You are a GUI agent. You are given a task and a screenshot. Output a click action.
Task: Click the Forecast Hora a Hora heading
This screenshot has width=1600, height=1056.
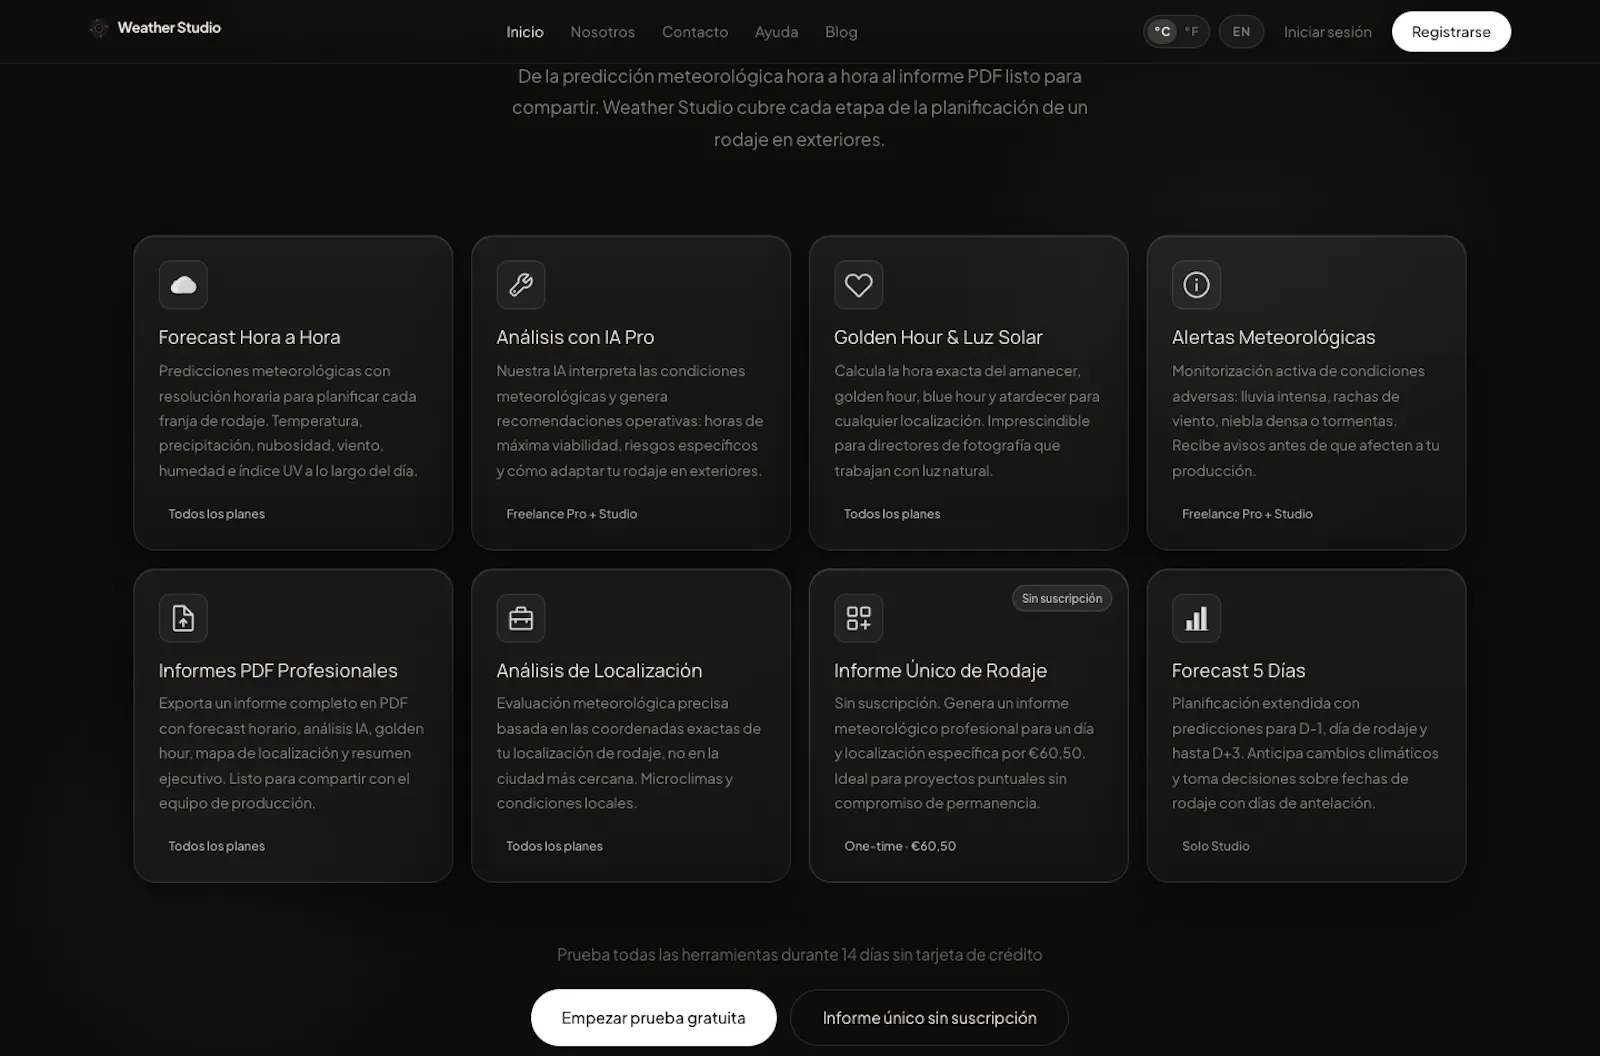click(x=249, y=337)
